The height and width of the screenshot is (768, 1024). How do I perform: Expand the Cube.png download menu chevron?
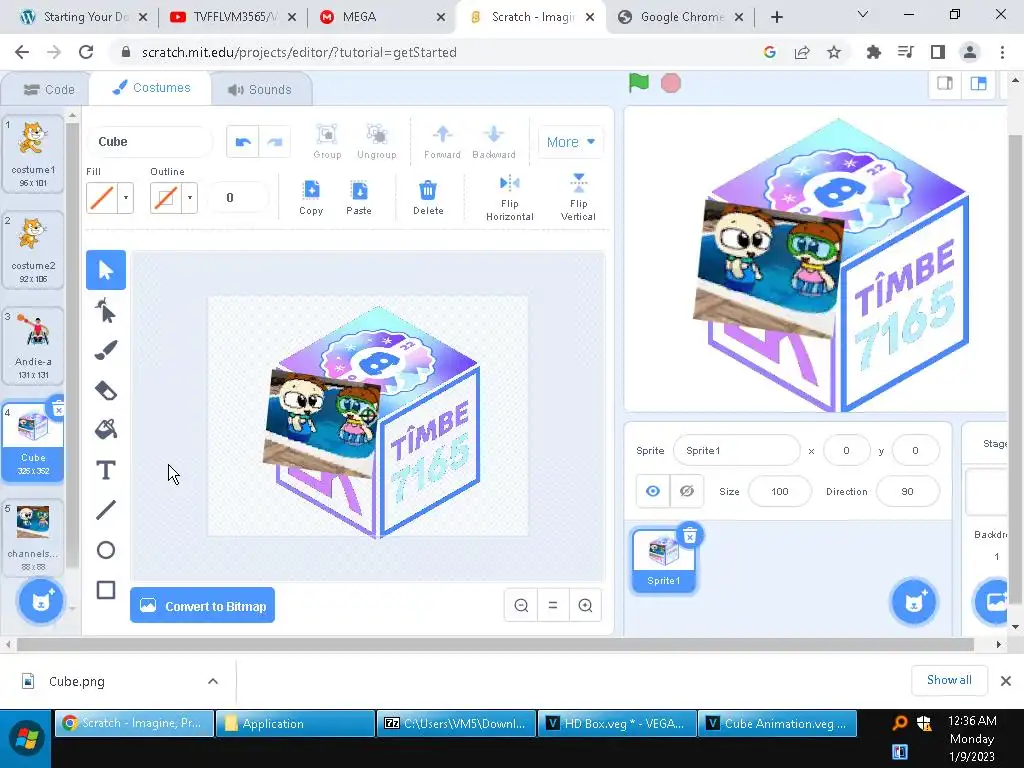point(213,681)
